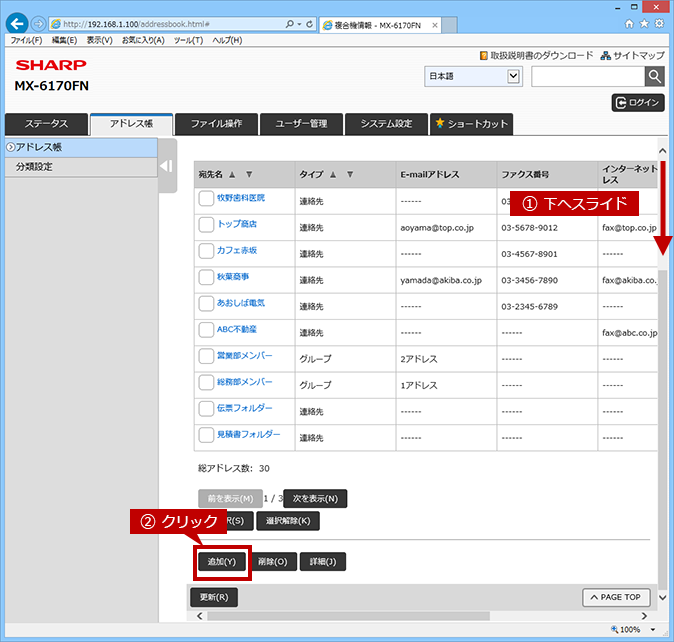Image resolution: width=674 pixels, height=642 pixels.
Task: Open お気に入り(A) menu
Action: pyautogui.click(x=143, y=40)
